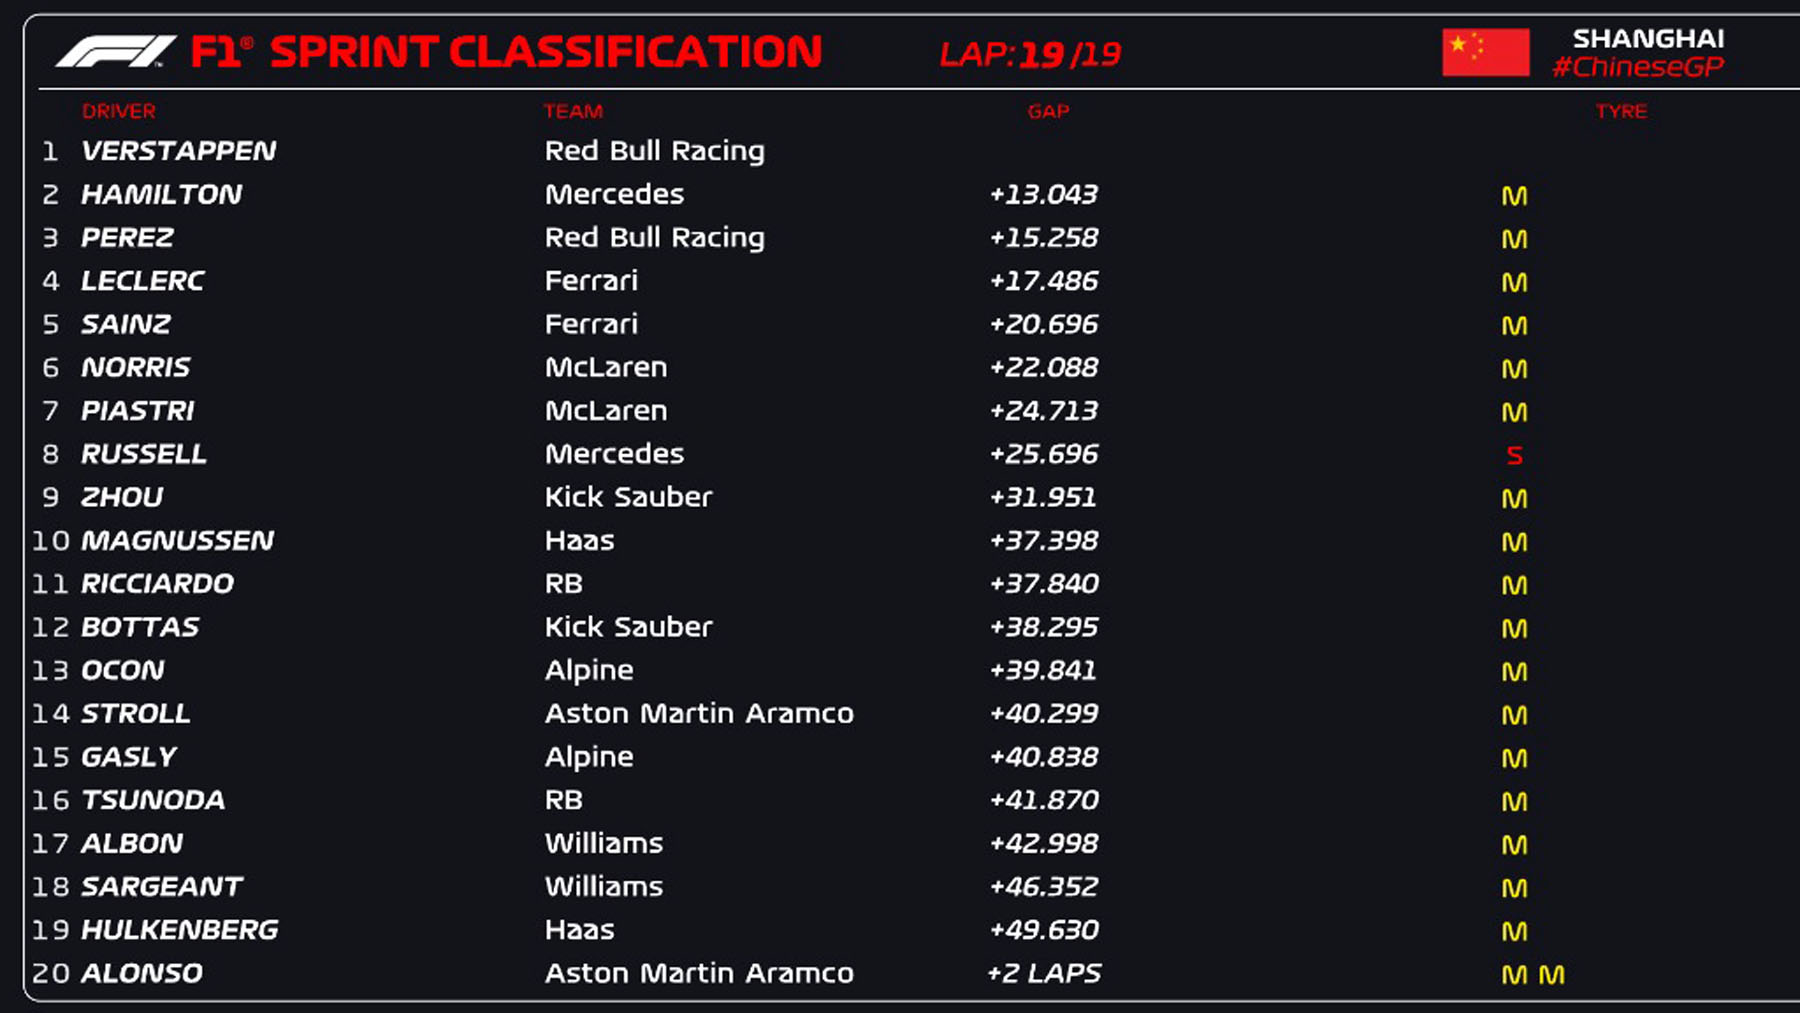Click Alonso's second medium tyre icon
The height and width of the screenshot is (1013, 1800).
(x=1551, y=975)
